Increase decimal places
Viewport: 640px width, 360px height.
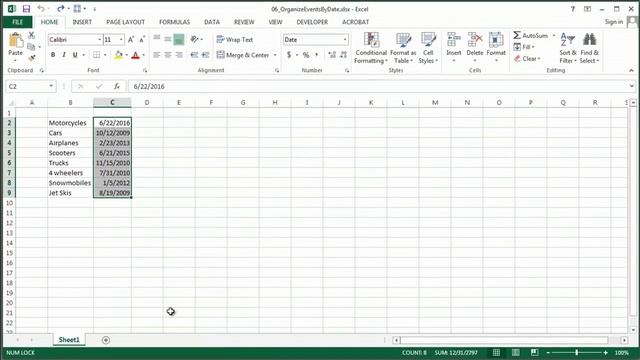click(x=332, y=55)
